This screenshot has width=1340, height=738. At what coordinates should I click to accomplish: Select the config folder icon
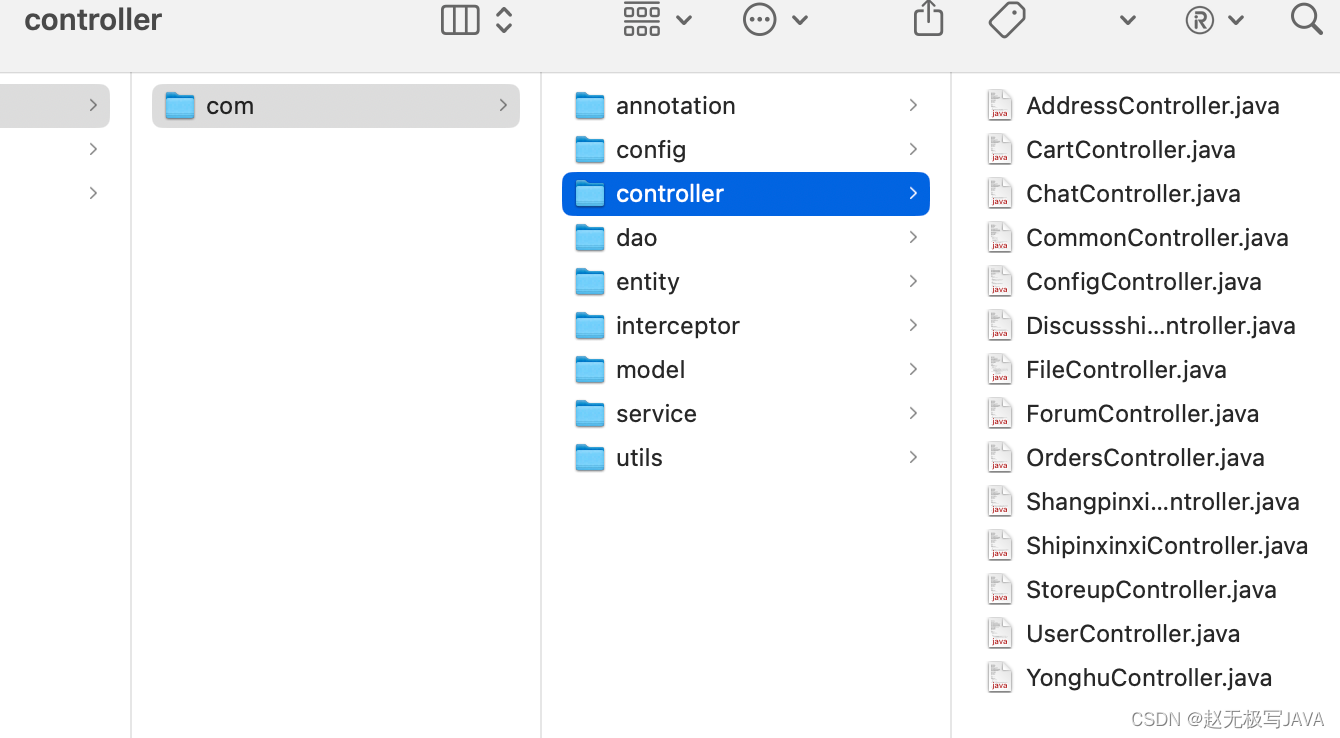click(x=590, y=149)
